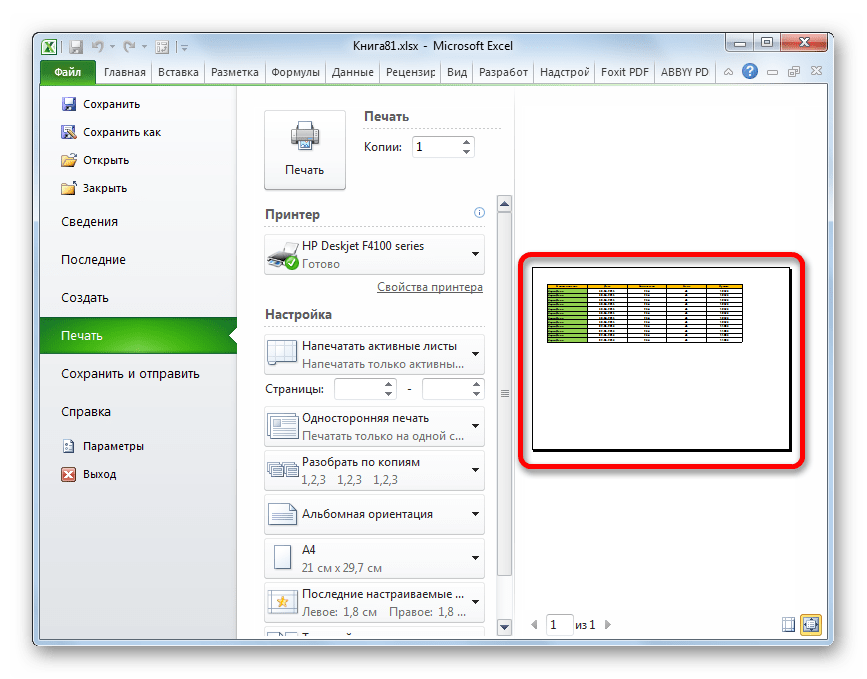This screenshot has height=679, width=867.
Task: Switch to the ABBYY PDF tab
Action: point(685,72)
